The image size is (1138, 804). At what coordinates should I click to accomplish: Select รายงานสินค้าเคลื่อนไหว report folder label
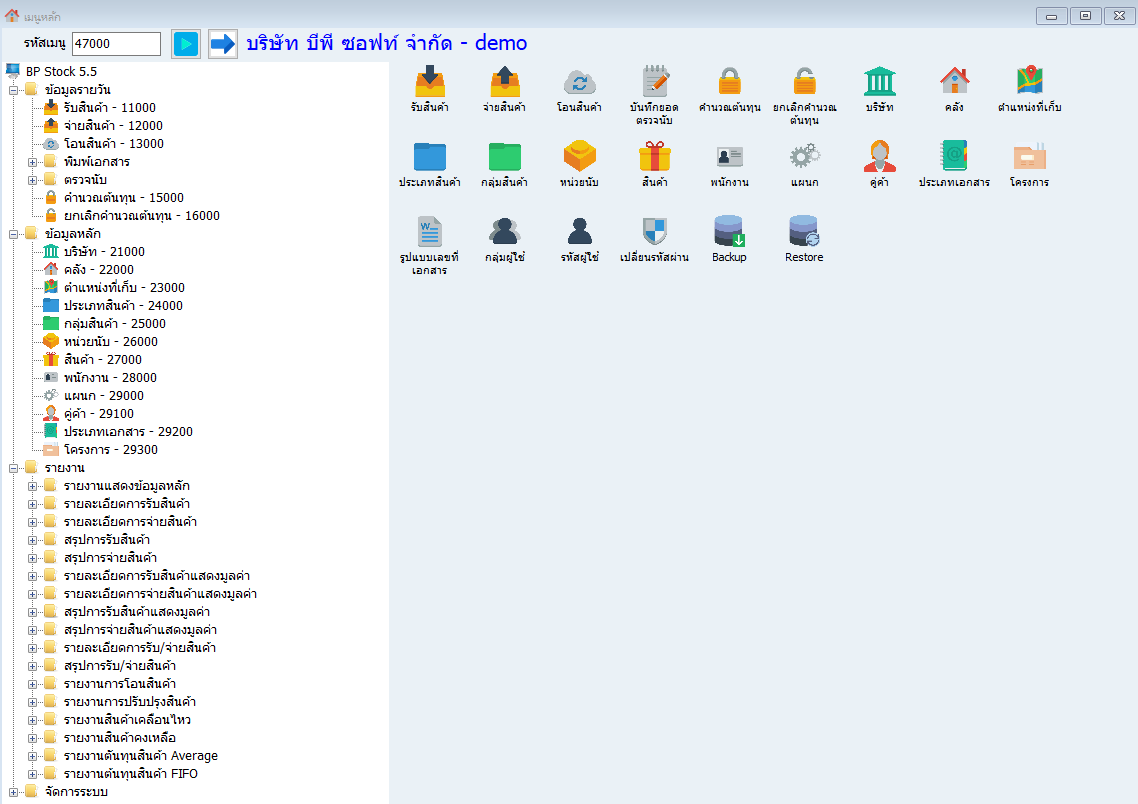(x=127, y=720)
